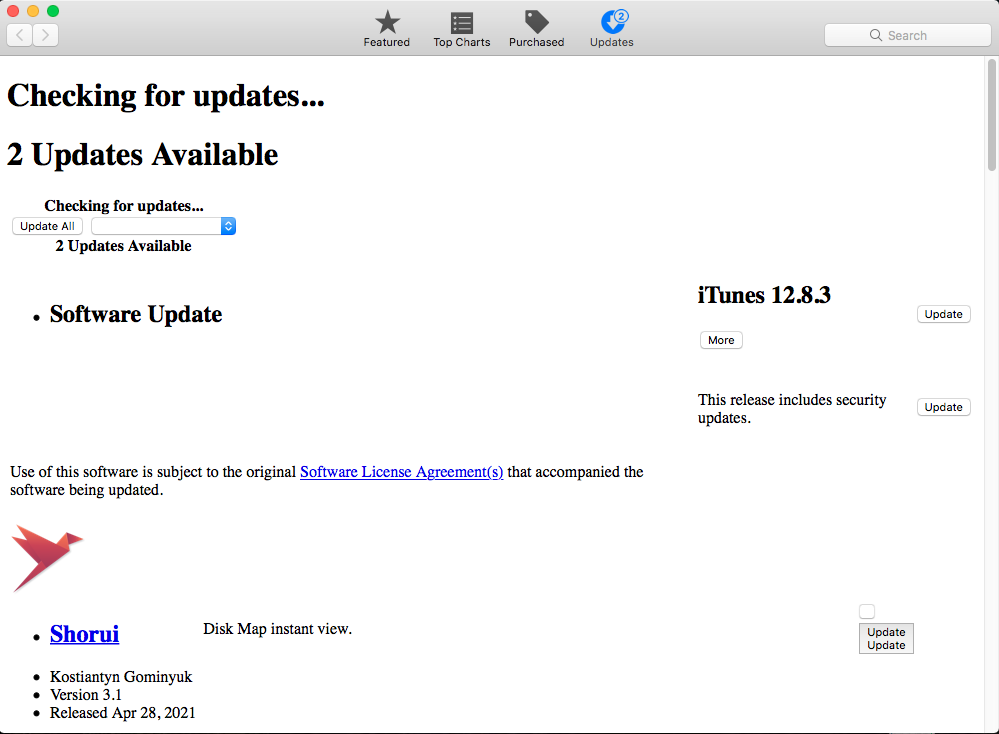Click the Update button for Shorui
The width and height of the screenshot is (999, 734).
886,638
